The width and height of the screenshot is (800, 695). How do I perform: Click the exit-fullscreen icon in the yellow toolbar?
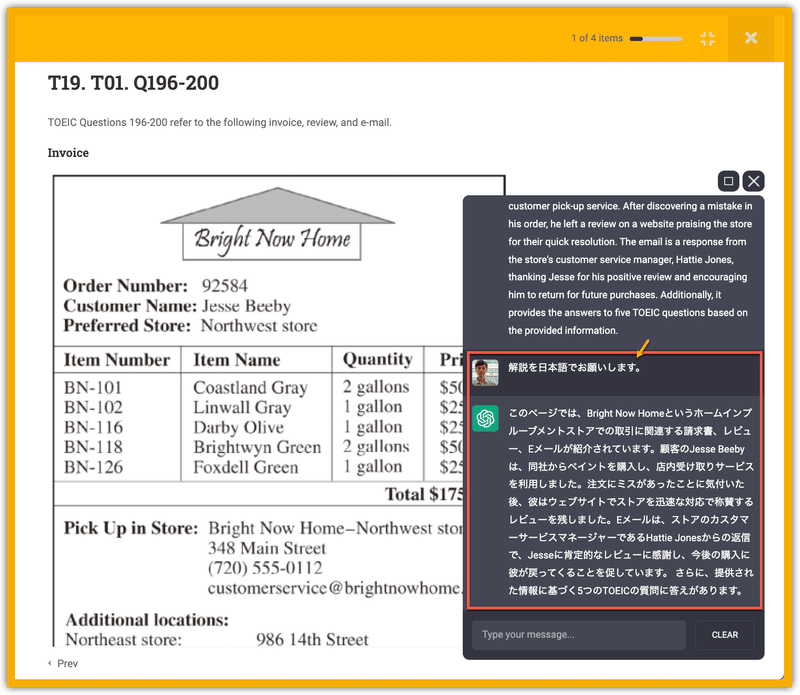click(708, 38)
